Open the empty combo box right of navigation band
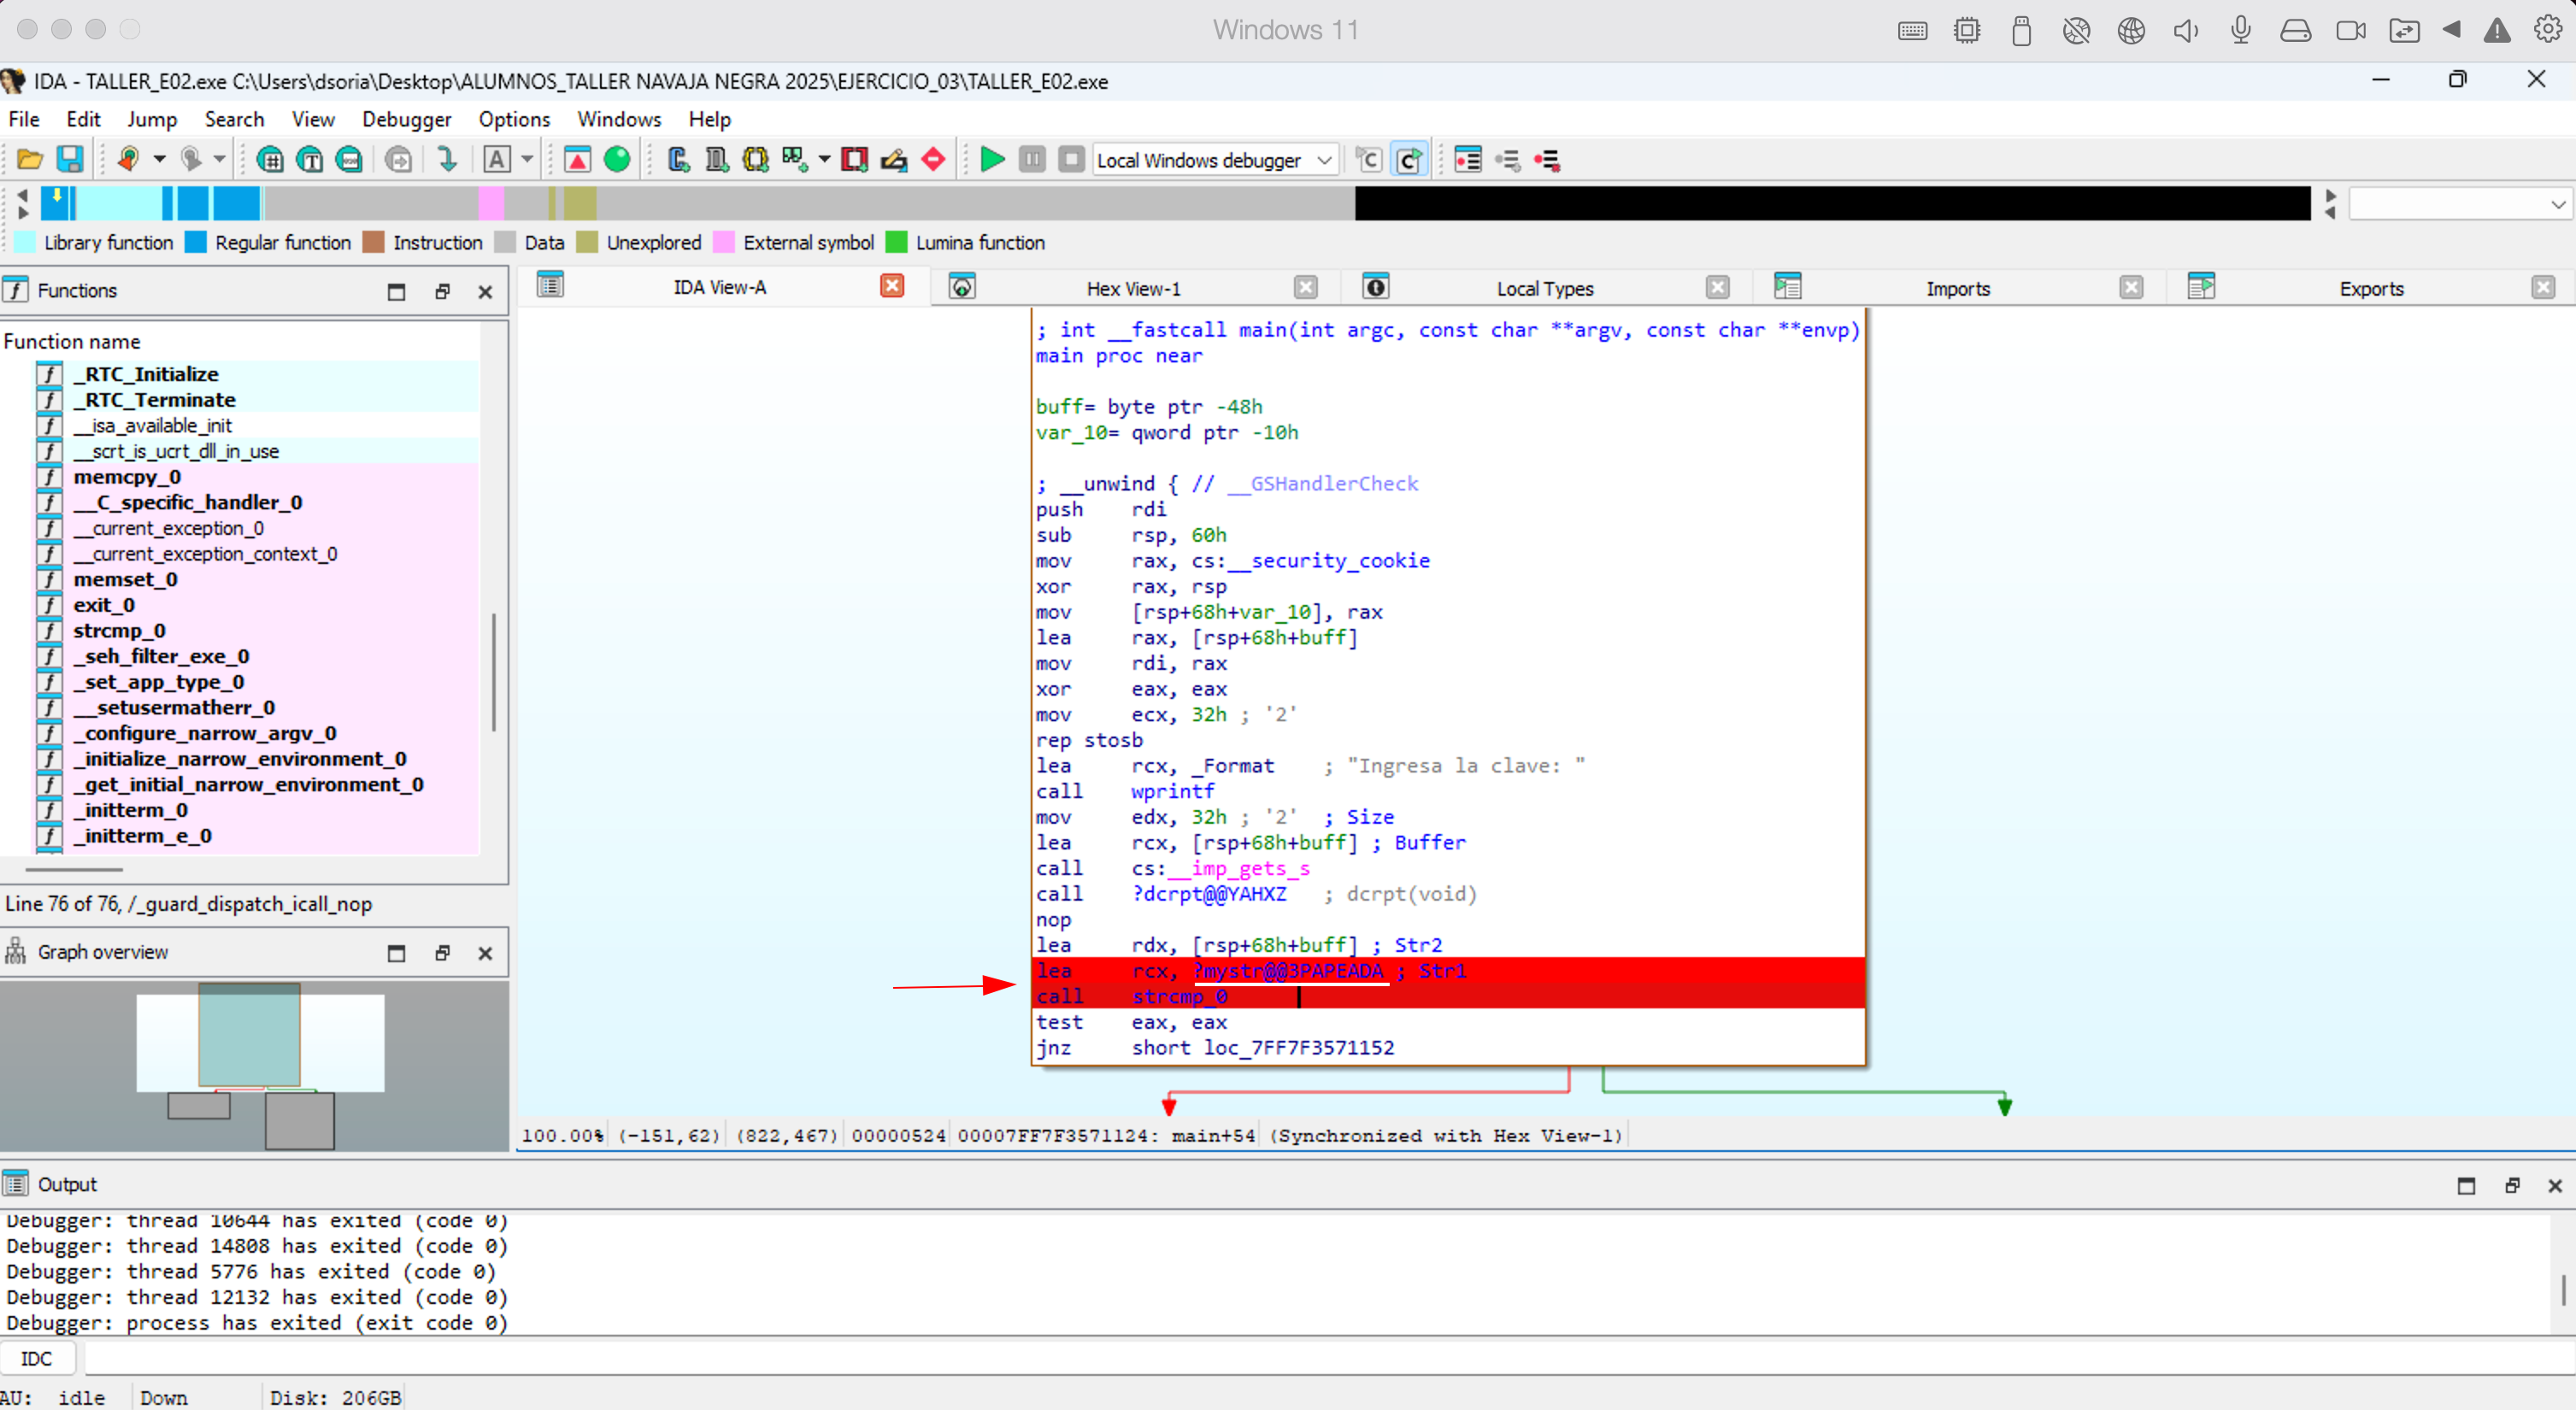This screenshot has height=1410, width=2576. pyautogui.click(x=2459, y=204)
